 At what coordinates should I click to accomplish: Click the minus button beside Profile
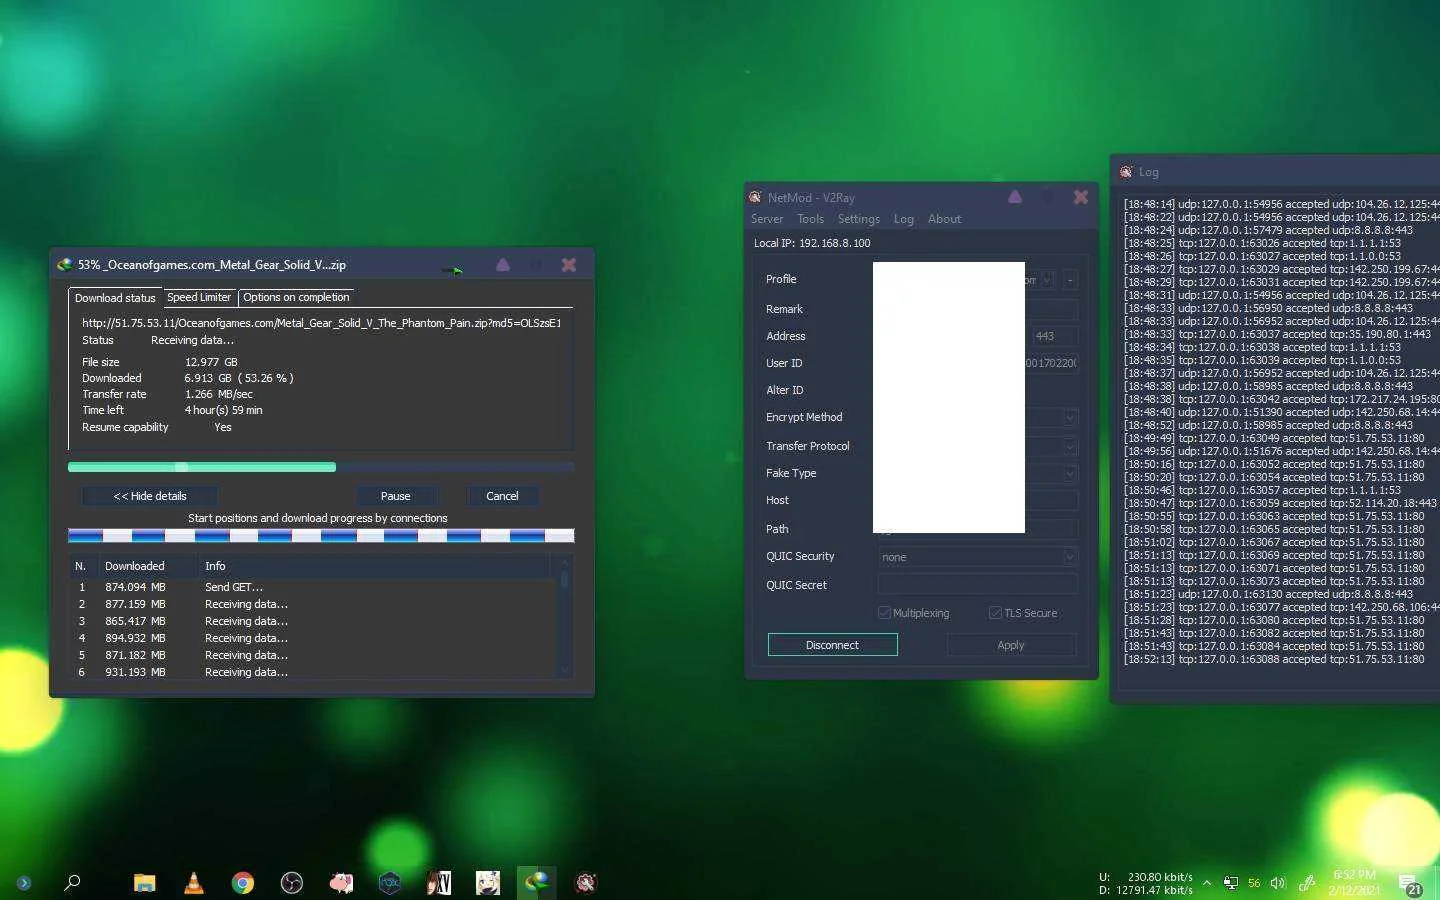(x=1070, y=280)
